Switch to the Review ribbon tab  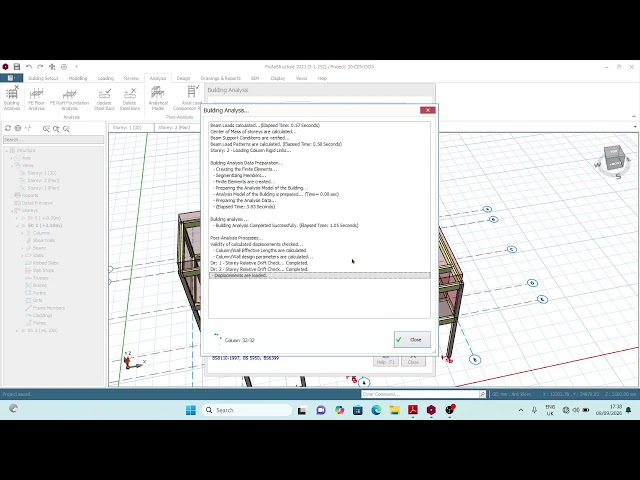pos(131,78)
